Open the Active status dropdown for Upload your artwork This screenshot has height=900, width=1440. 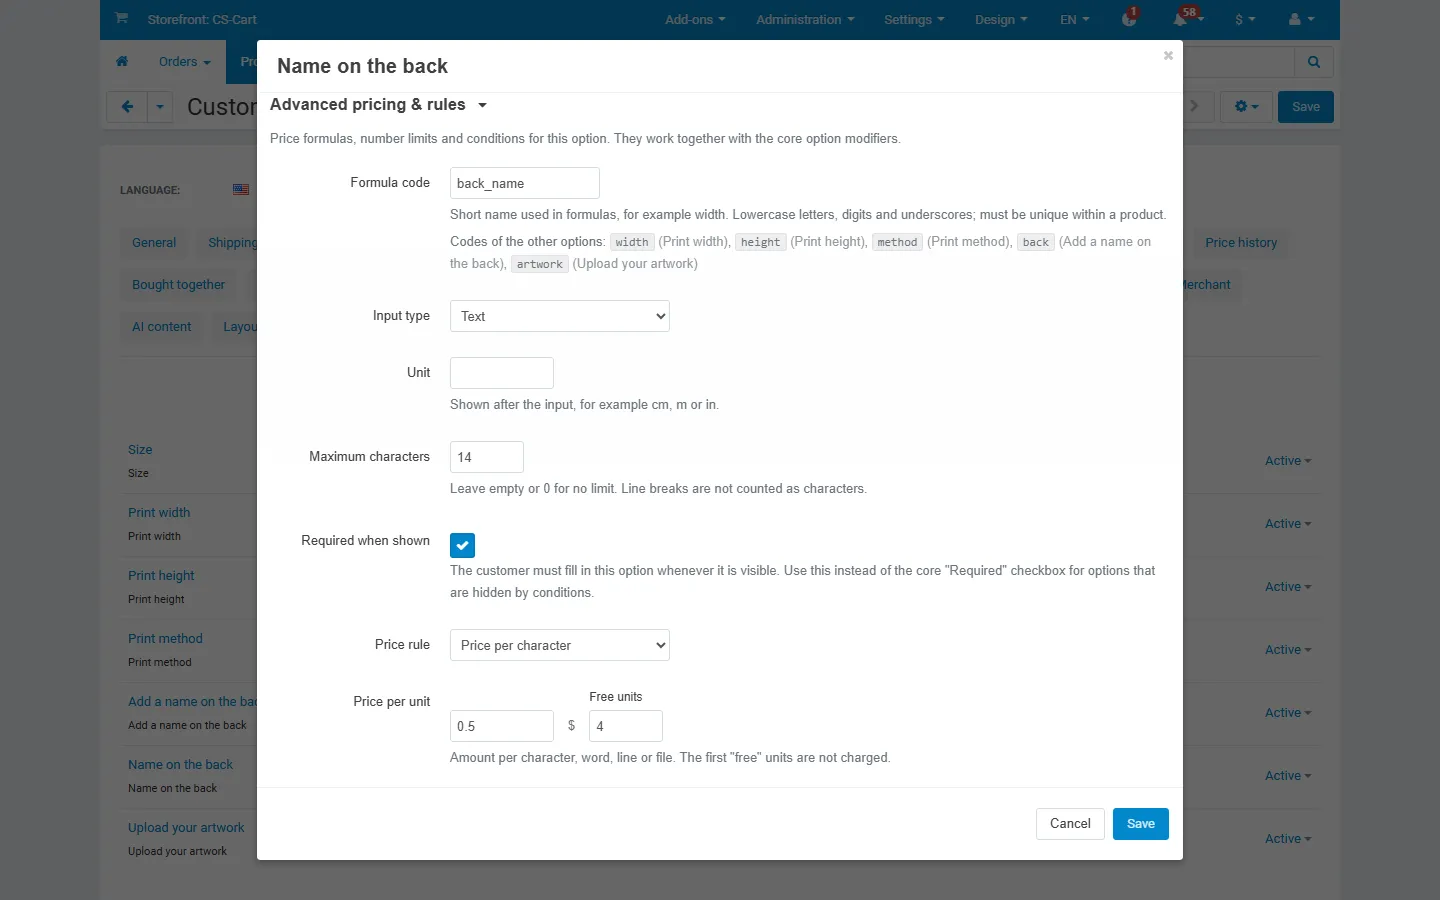pos(1288,839)
